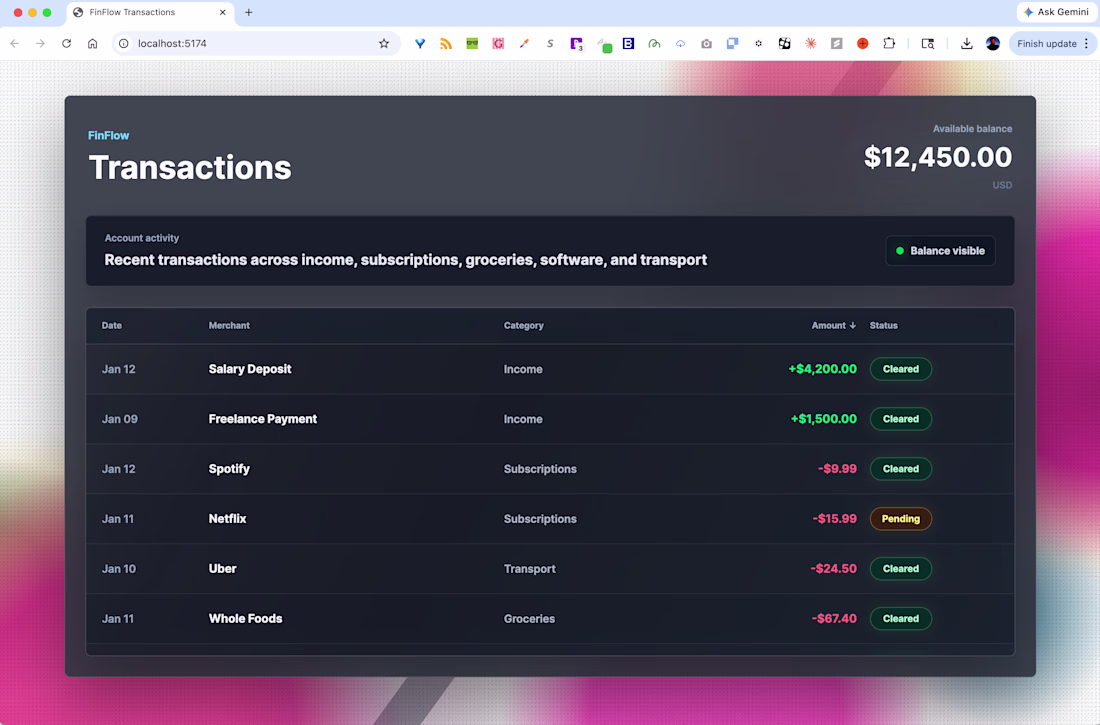Viewport: 1100px width, 725px height.
Task: Click the Merchant column header
Action: (229, 326)
